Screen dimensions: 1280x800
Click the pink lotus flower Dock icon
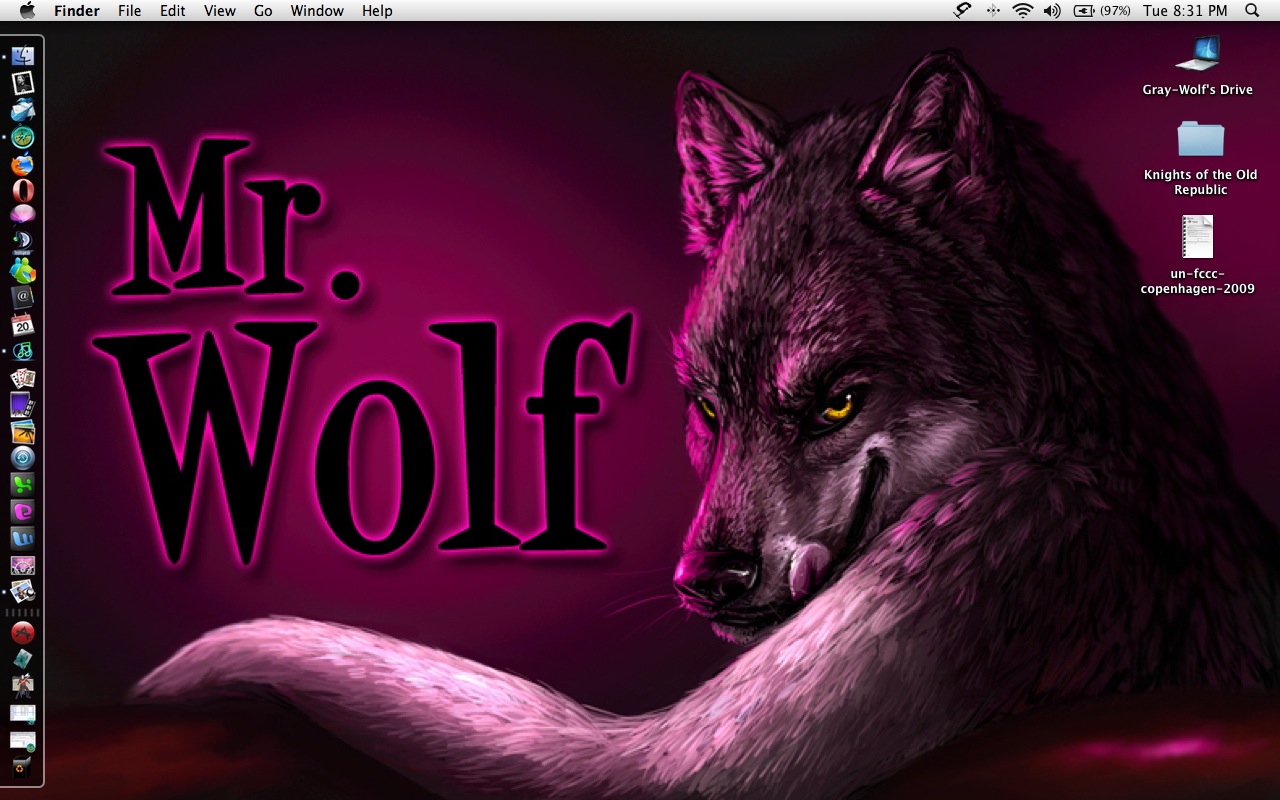point(23,214)
